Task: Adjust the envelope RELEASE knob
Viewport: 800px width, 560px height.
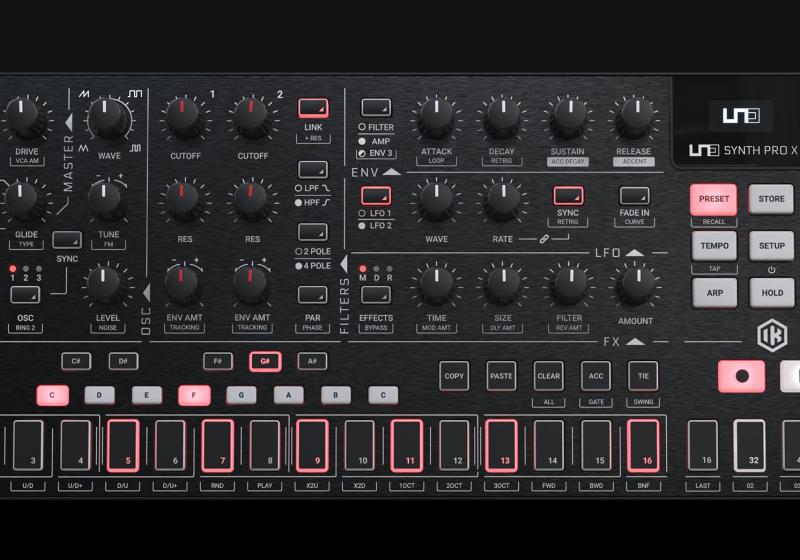Action: [x=636, y=118]
